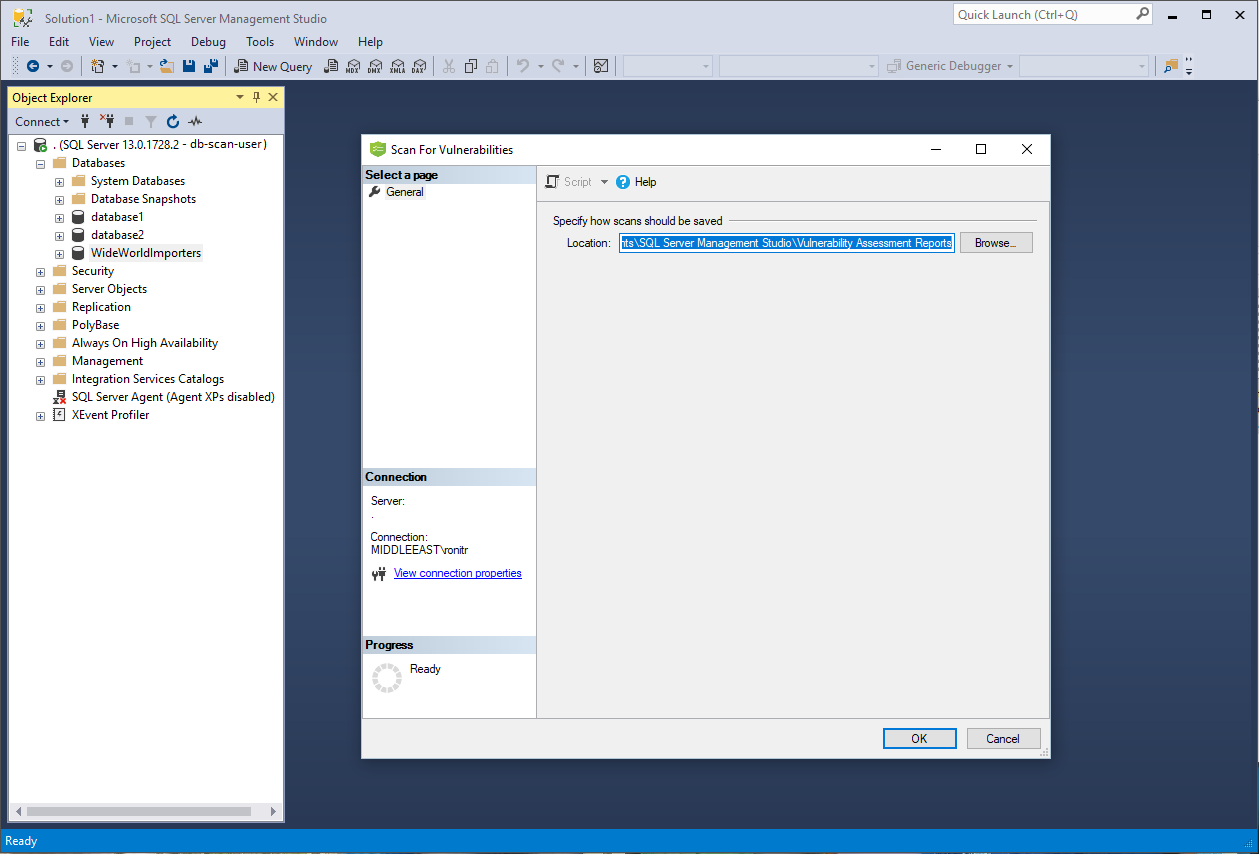Refresh the Object Explorer tree
1259x854 pixels.
pos(172,121)
